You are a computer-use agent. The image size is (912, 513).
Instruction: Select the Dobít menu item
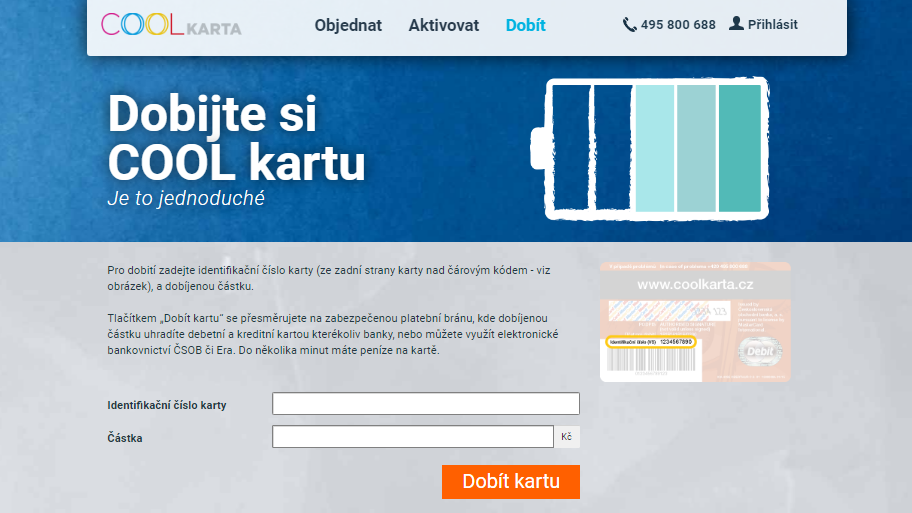525,26
